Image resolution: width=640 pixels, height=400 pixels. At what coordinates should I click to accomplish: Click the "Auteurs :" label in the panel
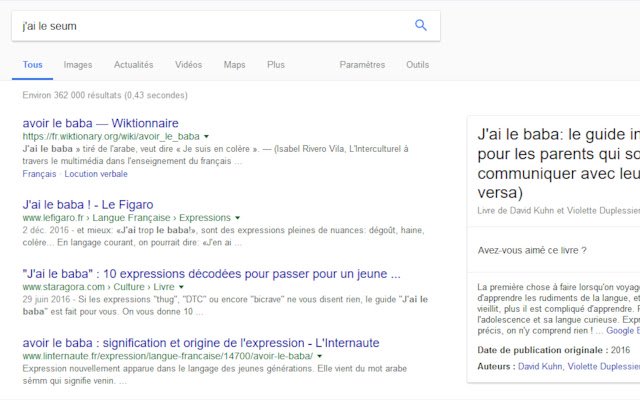[x=496, y=366]
